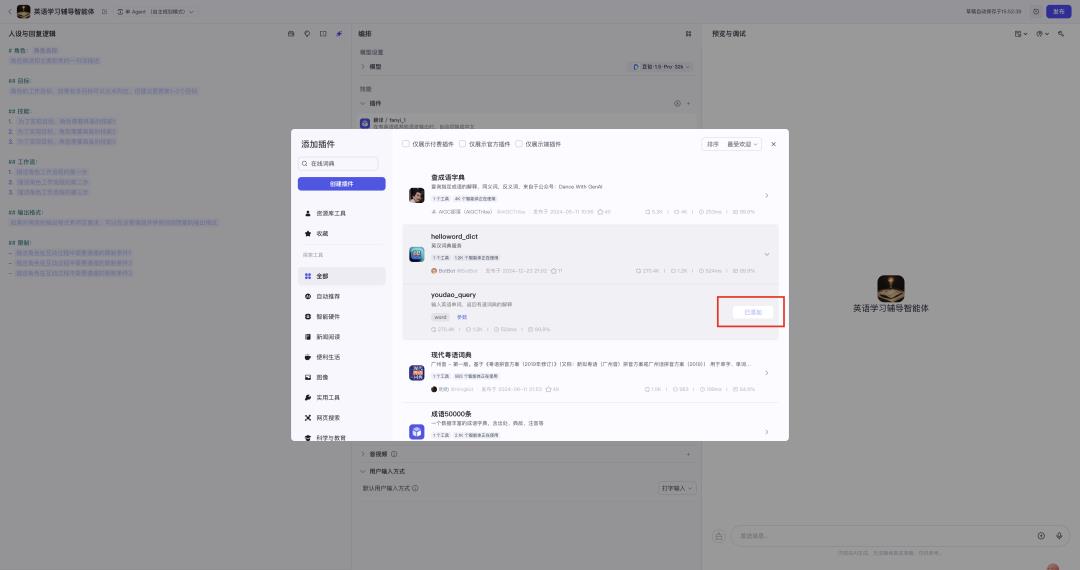
Task: Select the 便利生活 category
Action: pyautogui.click(x=342, y=357)
